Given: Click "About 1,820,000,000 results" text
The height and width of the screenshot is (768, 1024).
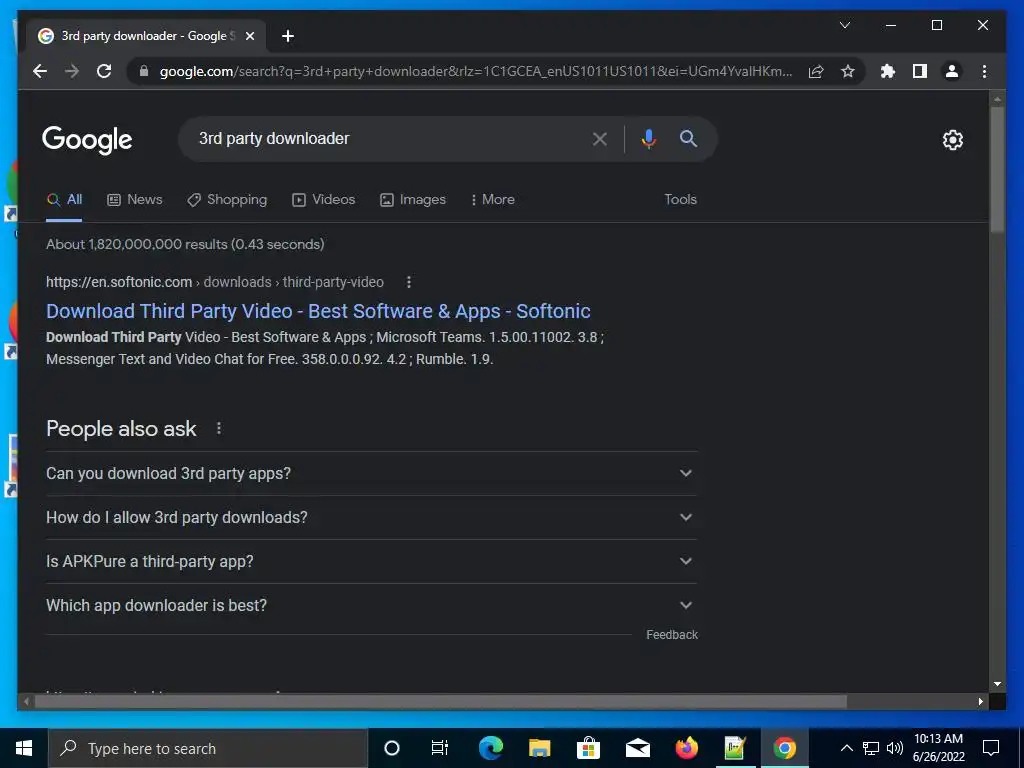Looking at the screenshot, I should [x=136, y=244].
